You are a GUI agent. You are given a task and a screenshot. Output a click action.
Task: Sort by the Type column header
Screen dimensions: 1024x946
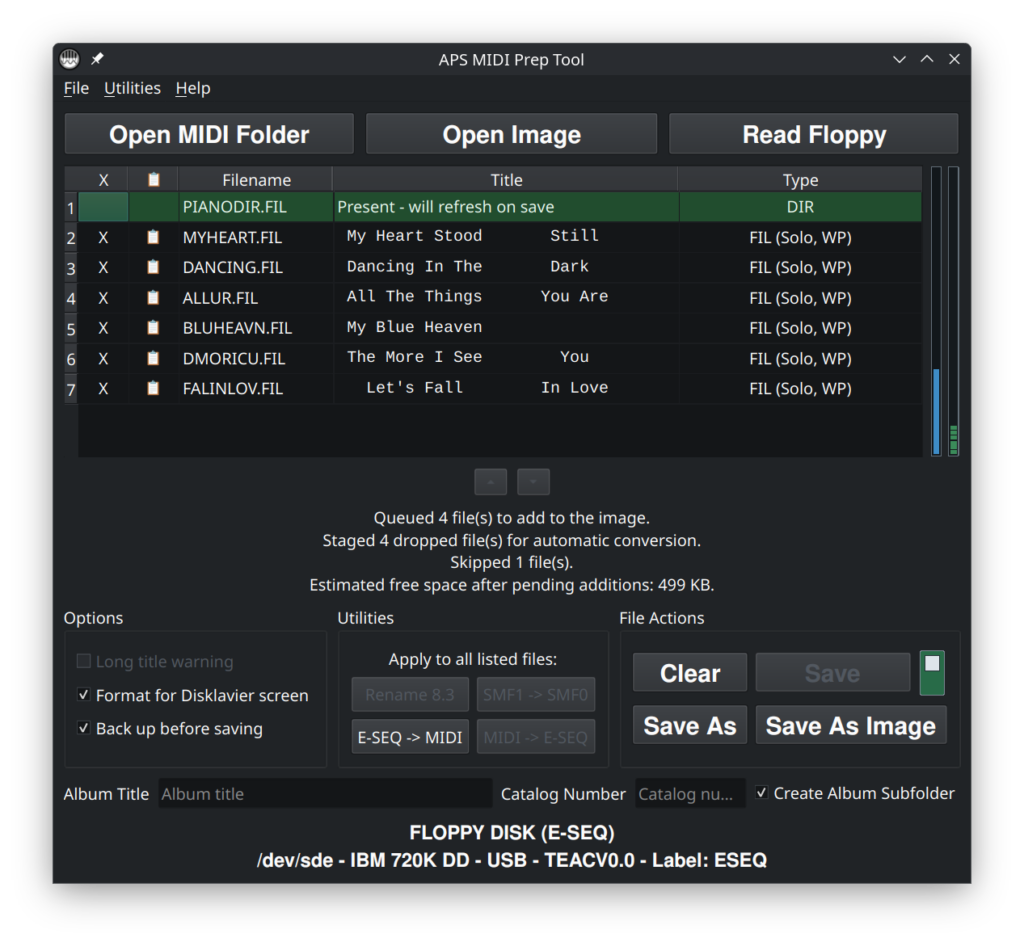800,180
